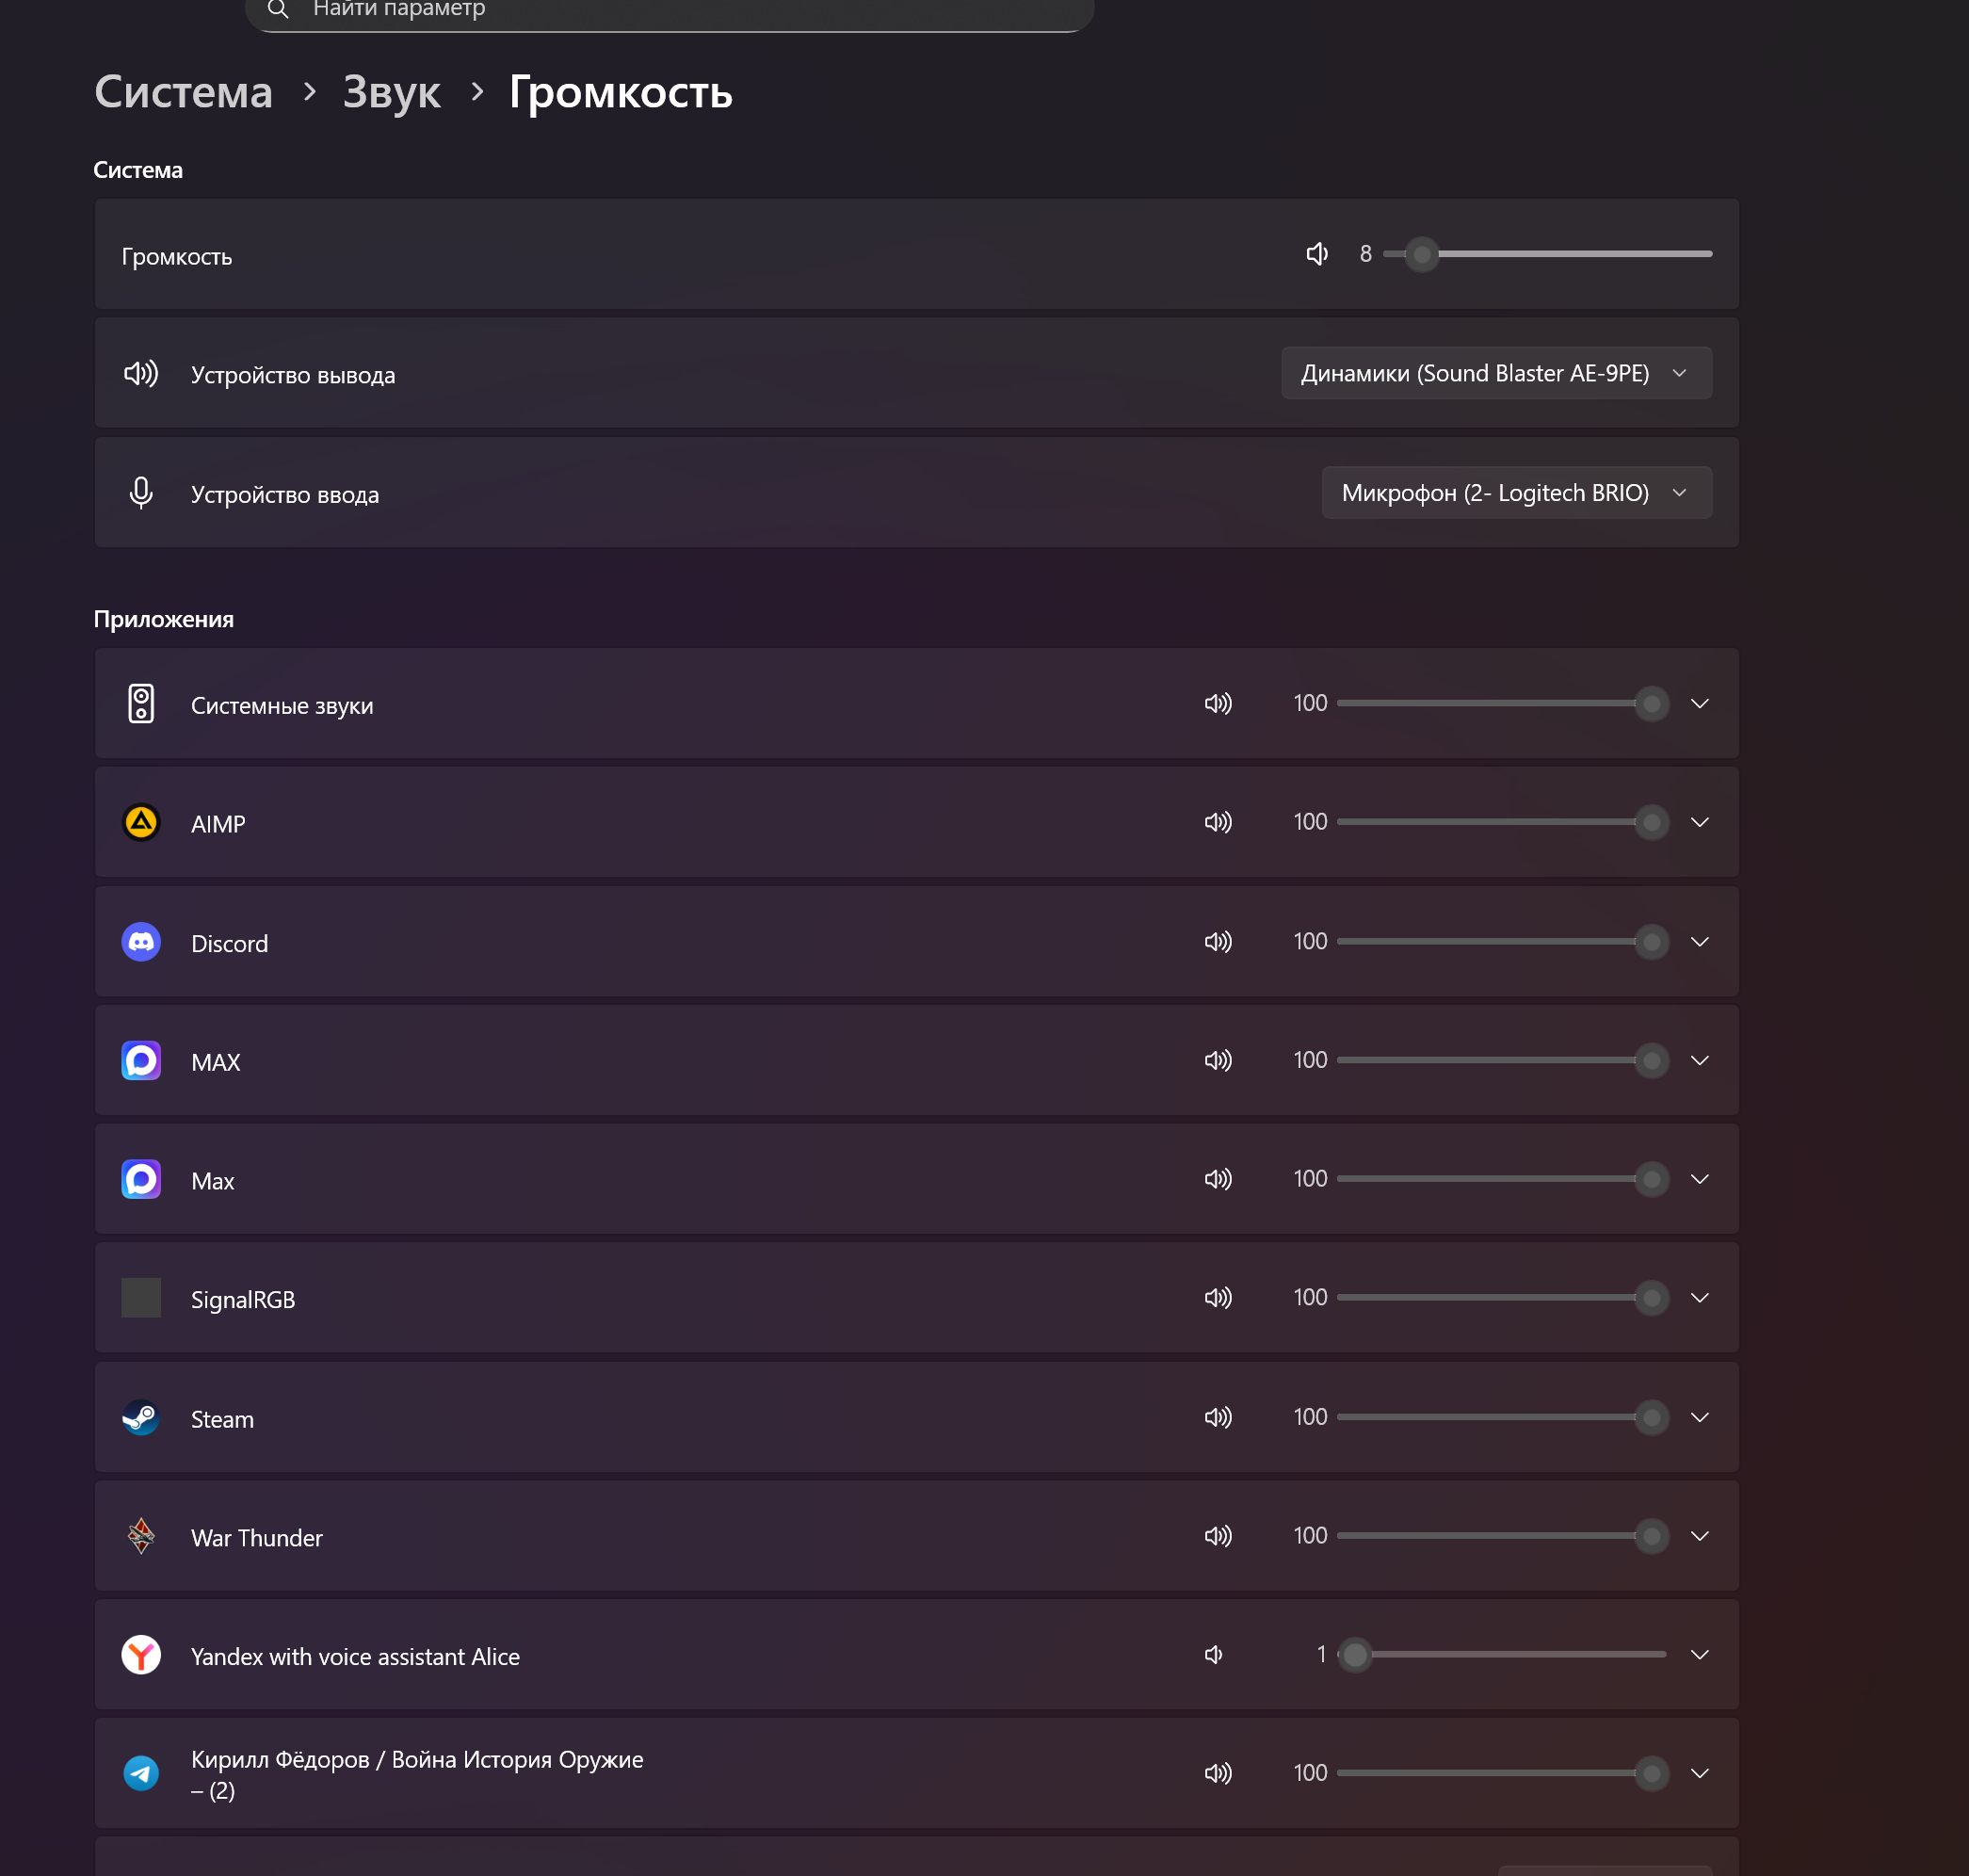Click the Устройство ввода microphone icon

(141, 493)
